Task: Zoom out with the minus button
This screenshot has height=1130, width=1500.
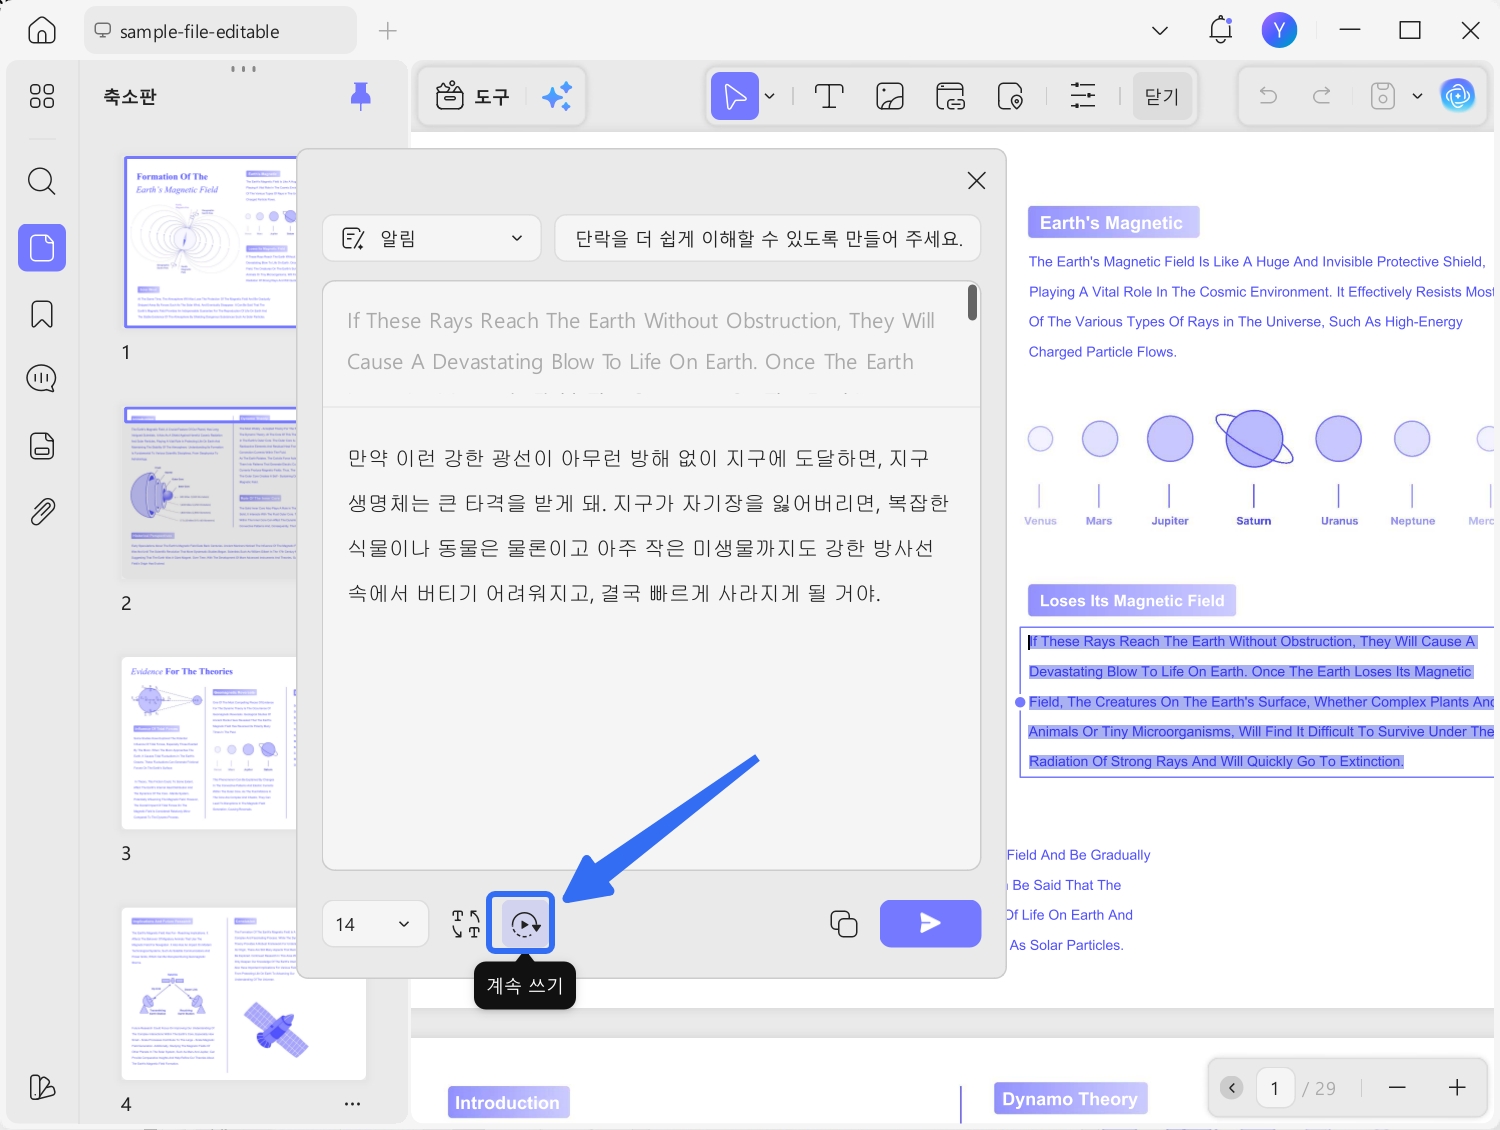Action: [x=1397, y=1088]
